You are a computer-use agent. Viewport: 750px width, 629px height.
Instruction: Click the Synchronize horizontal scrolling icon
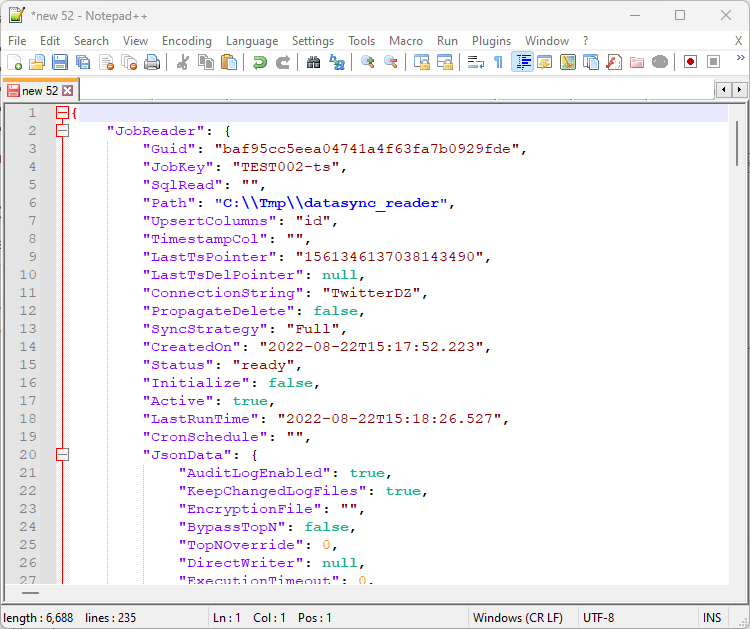445,62
